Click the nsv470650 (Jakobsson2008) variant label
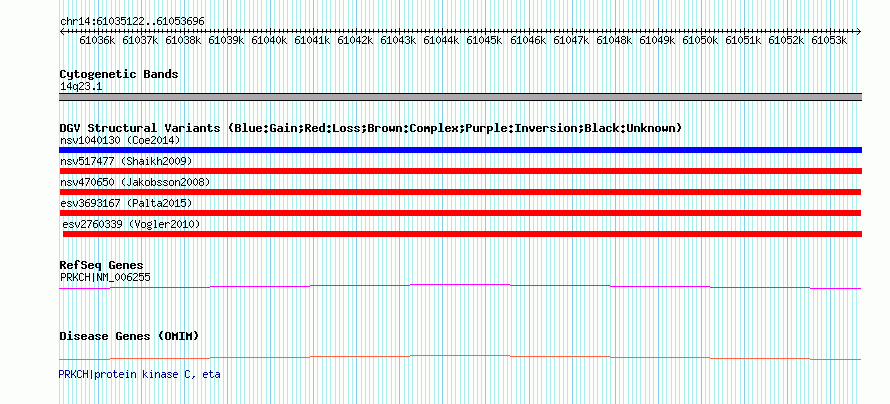 click(135, 182)
